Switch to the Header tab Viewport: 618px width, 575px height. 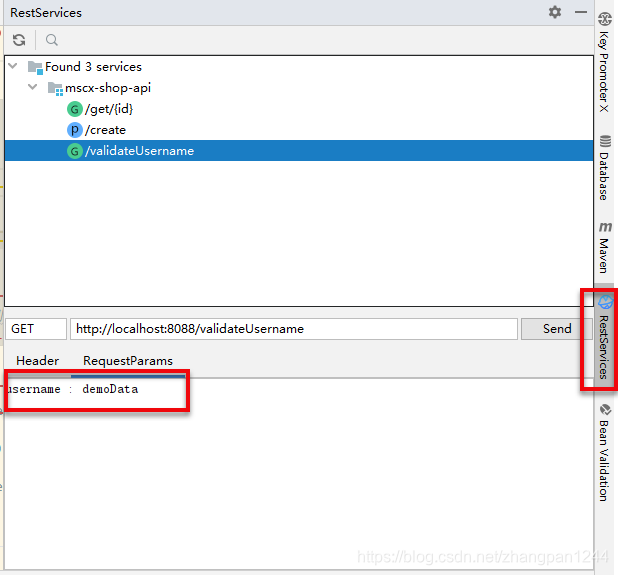coord(37,361)
